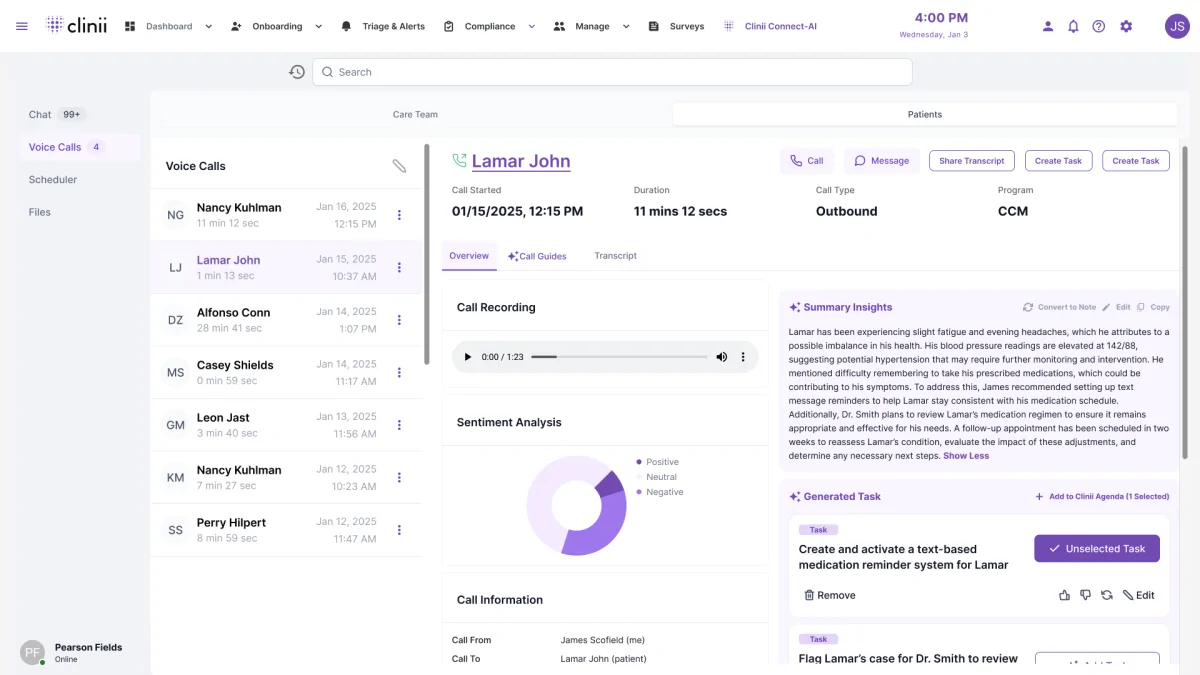The image size is (1200, 675).
Task: Give thumbs up on the medication reminder task
Action: [x=1064, y=594]
